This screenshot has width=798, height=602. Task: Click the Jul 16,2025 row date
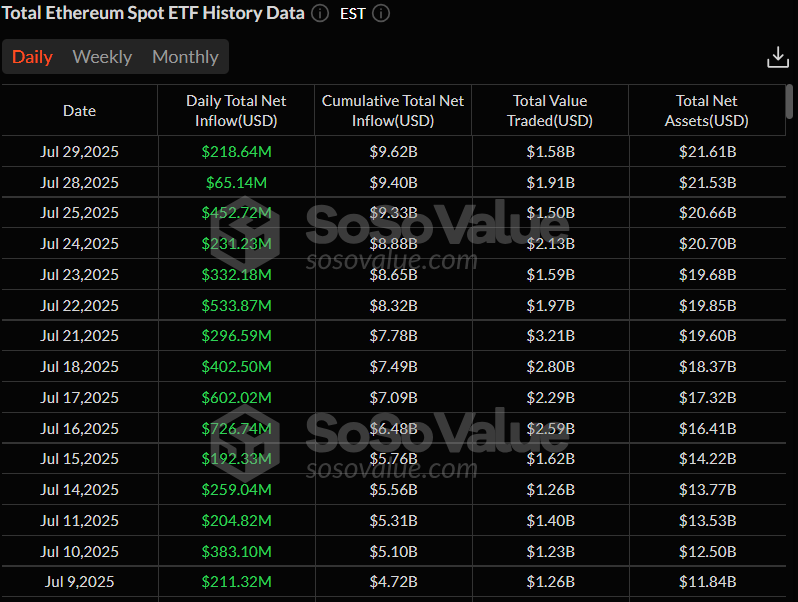tap(79, 428)
